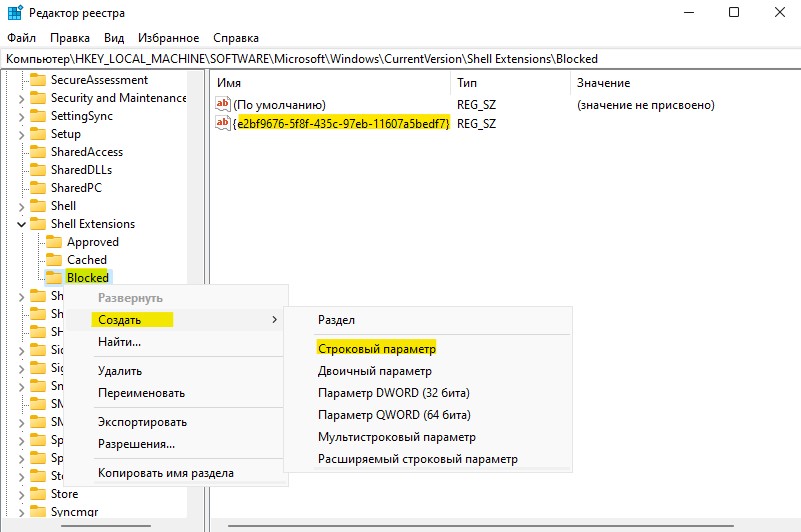Click the Syncmgr folder icon
801x532 pixels.
tap(38, 512)
